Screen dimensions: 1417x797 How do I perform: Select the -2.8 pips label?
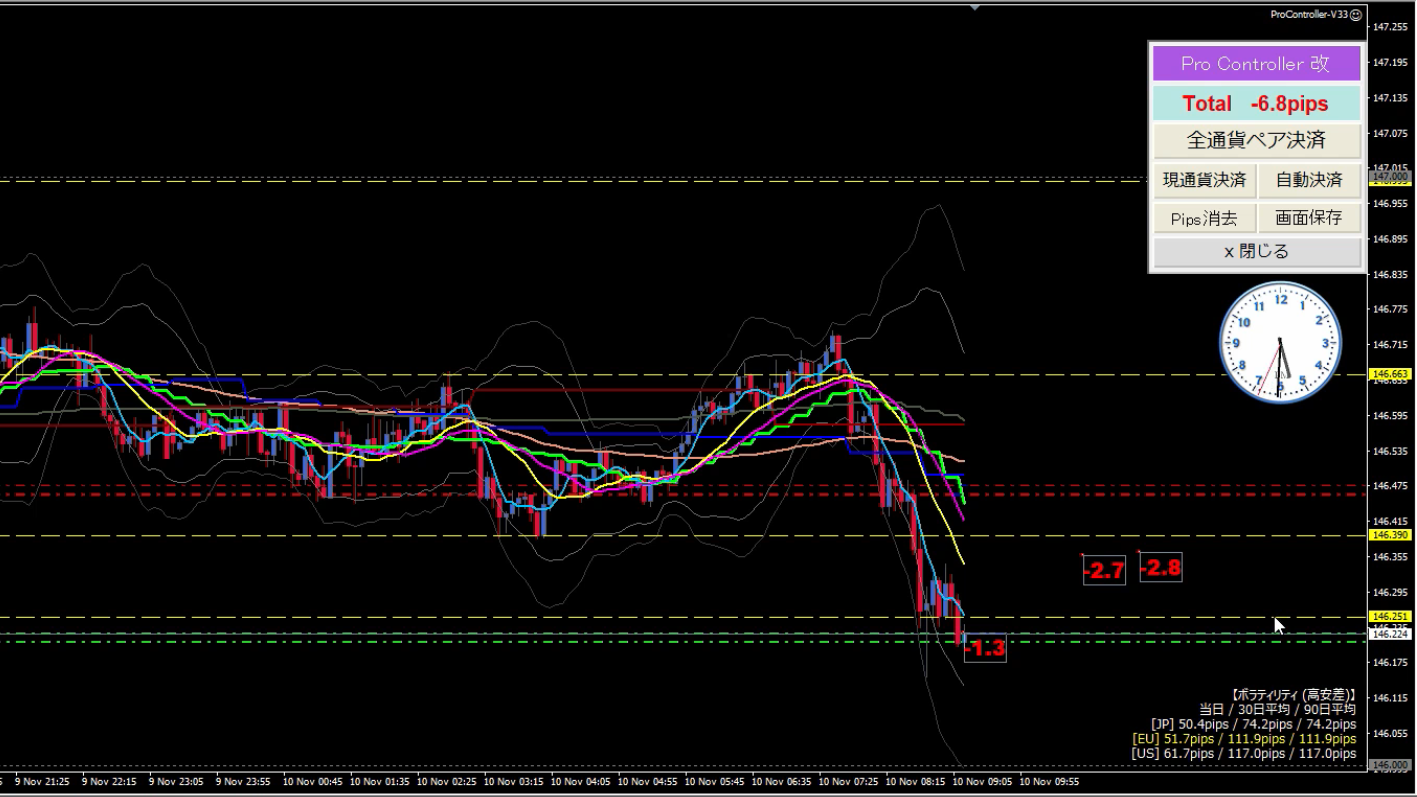[1161, 568]
